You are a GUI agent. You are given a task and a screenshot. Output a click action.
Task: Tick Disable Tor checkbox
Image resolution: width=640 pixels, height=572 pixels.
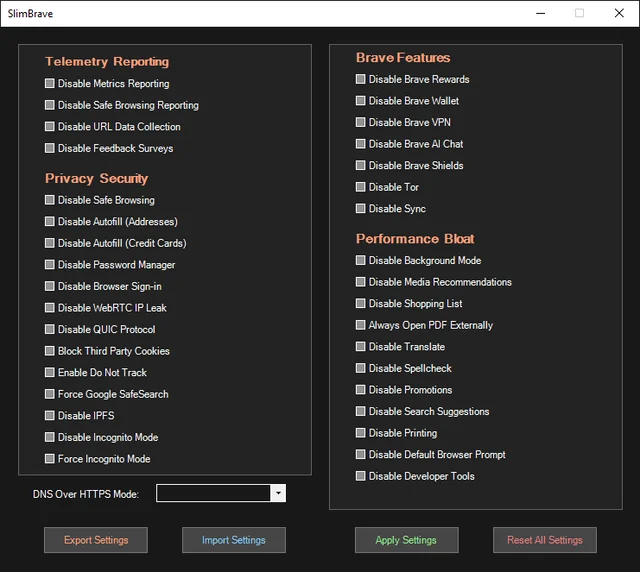click(x=360, y=187)
